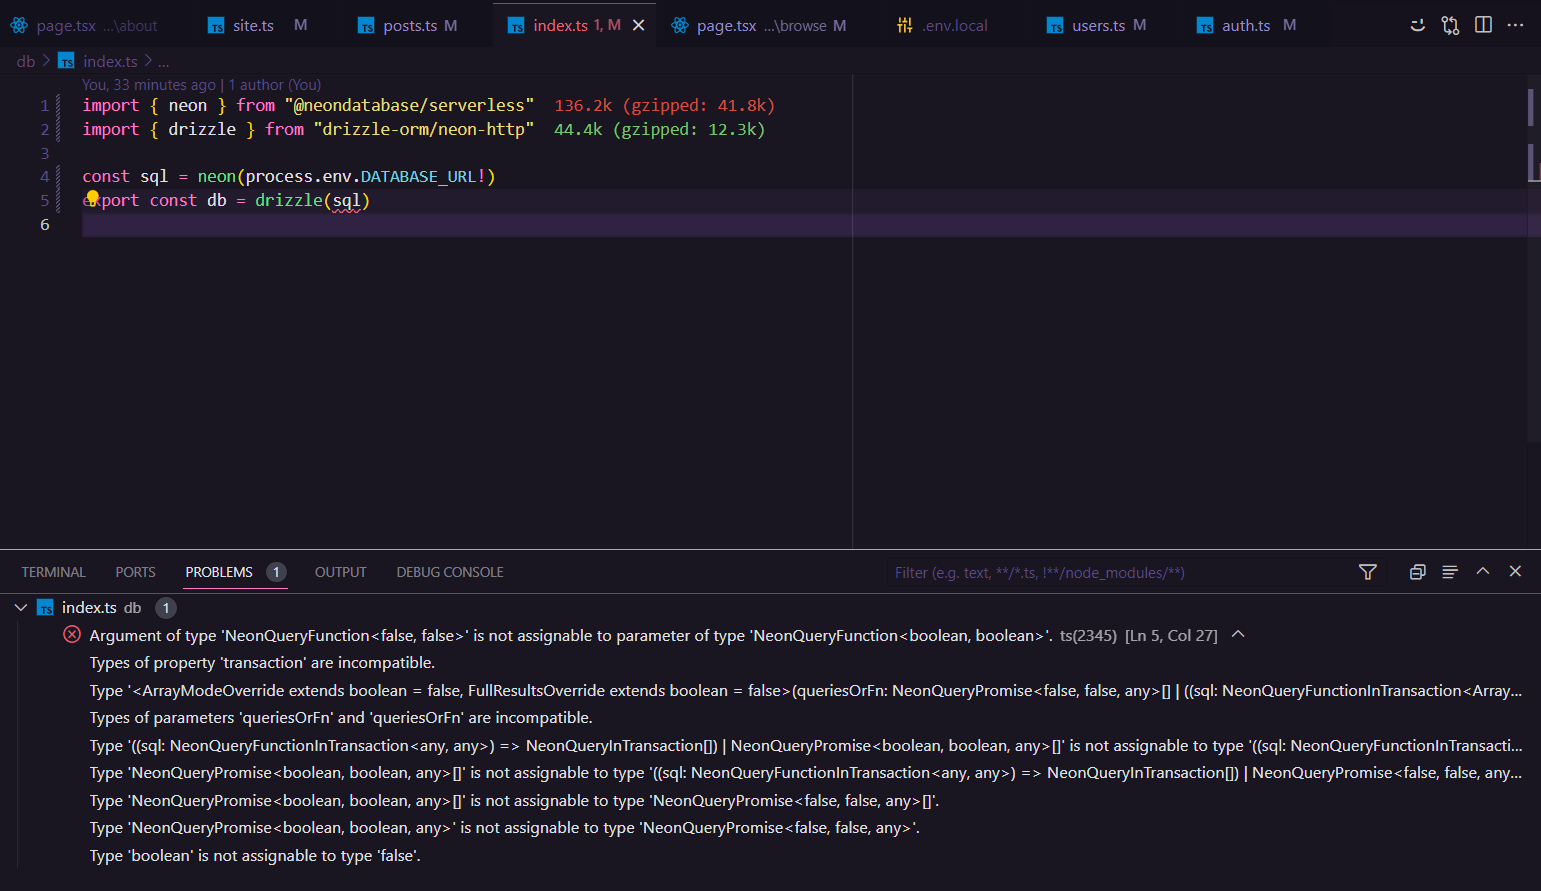Hide the bottom panel with its X

point(1515,571)
